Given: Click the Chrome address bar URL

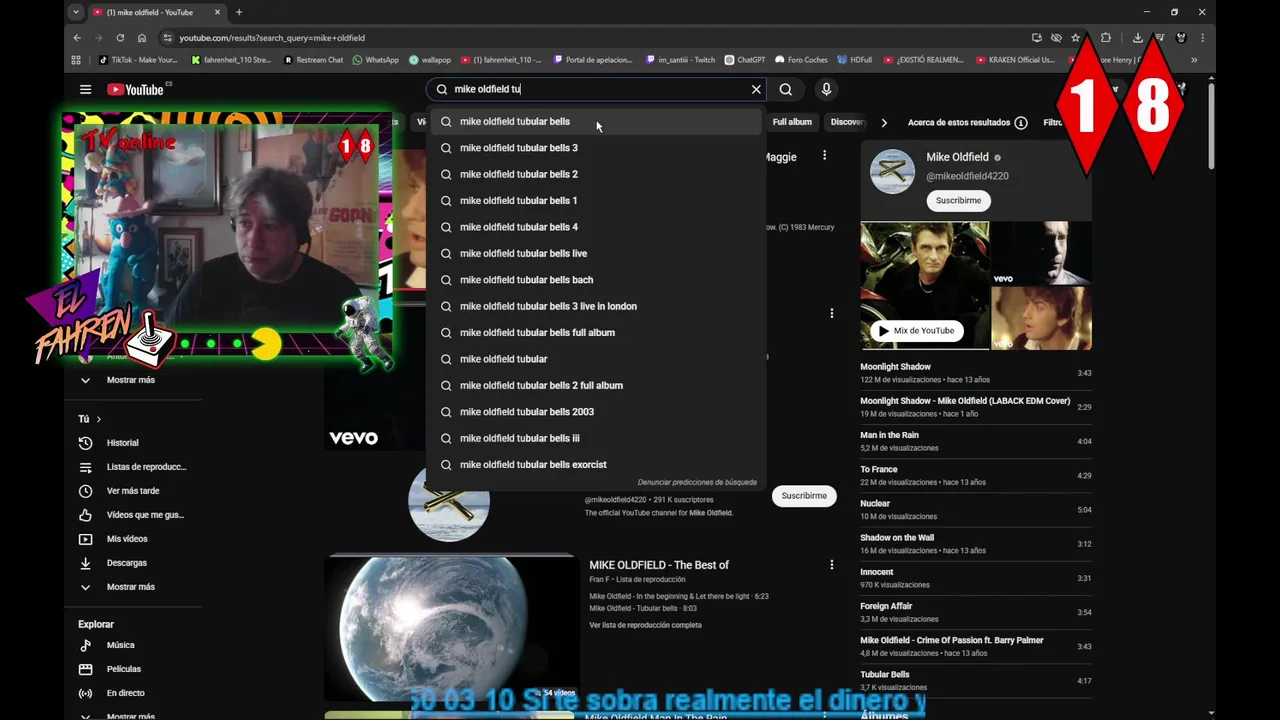Looking at the screenshot, I should (x=272, y=38).
